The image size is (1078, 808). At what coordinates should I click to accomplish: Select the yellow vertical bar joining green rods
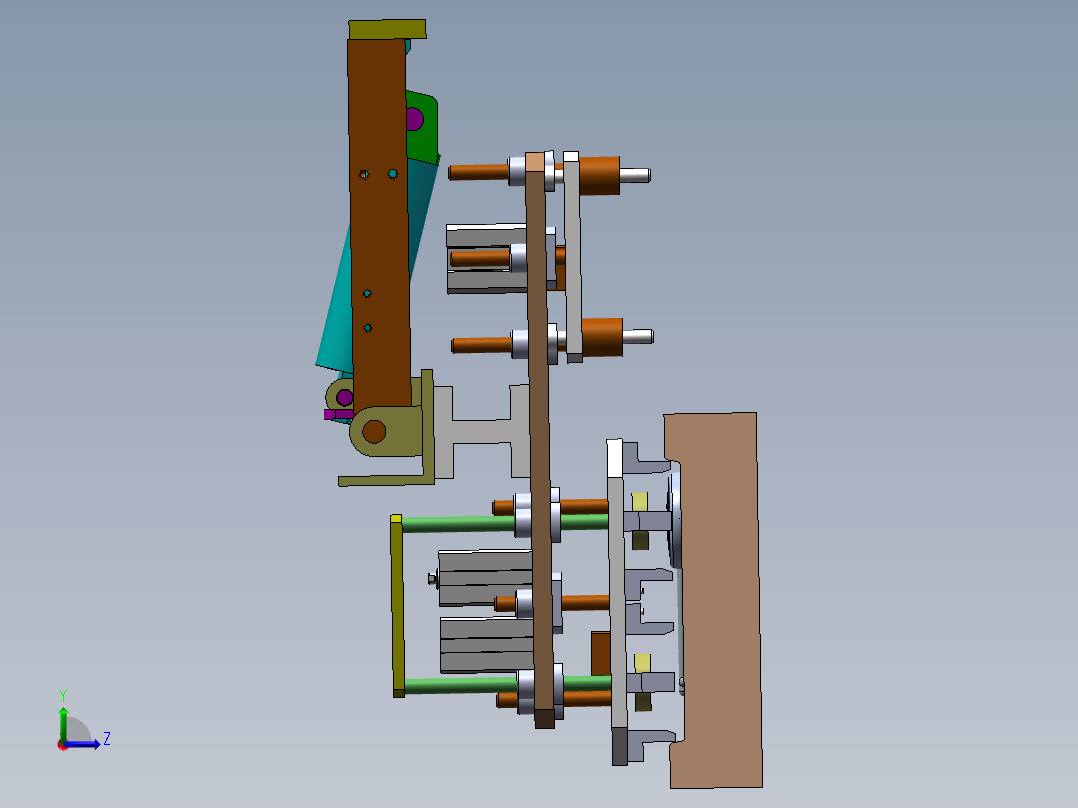point(397,605)
